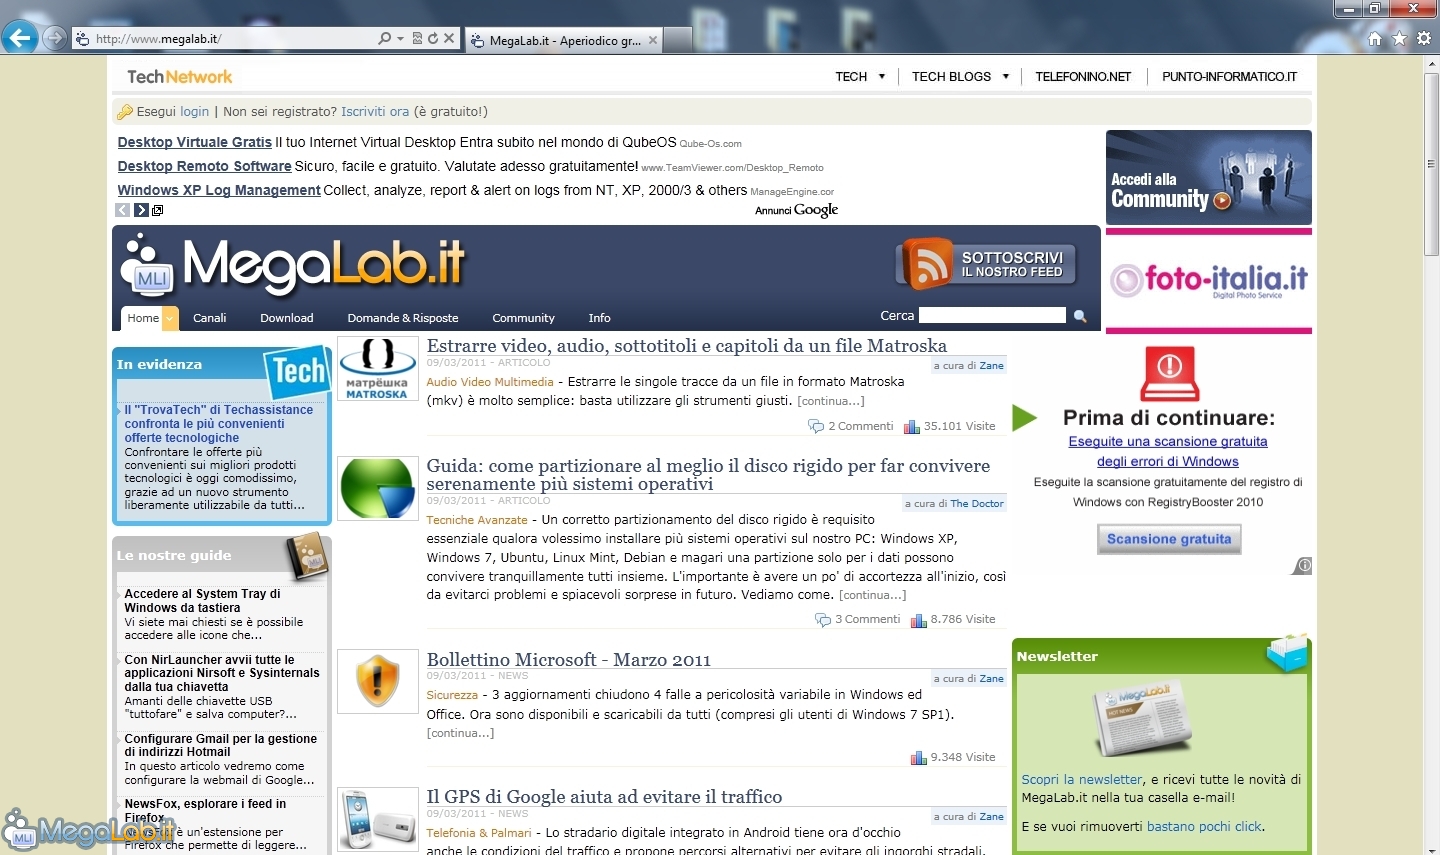This screenshot has width=1440, height=855.
Task: Click the Sottoscrivi il nostro feed RSS button
Action: pyautogui.click(x=986, y=264)
